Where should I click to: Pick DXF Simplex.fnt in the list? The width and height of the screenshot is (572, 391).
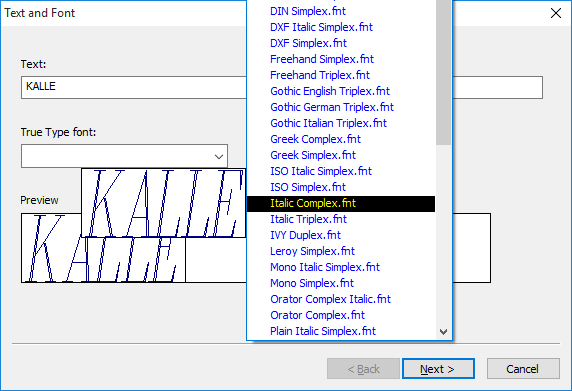tap(341, 43)
